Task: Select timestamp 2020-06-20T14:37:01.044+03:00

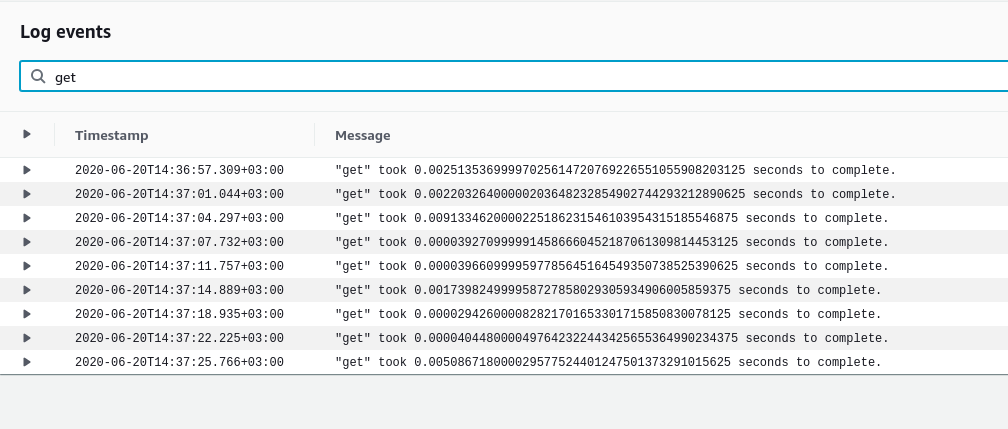Action: pos(179,194)
